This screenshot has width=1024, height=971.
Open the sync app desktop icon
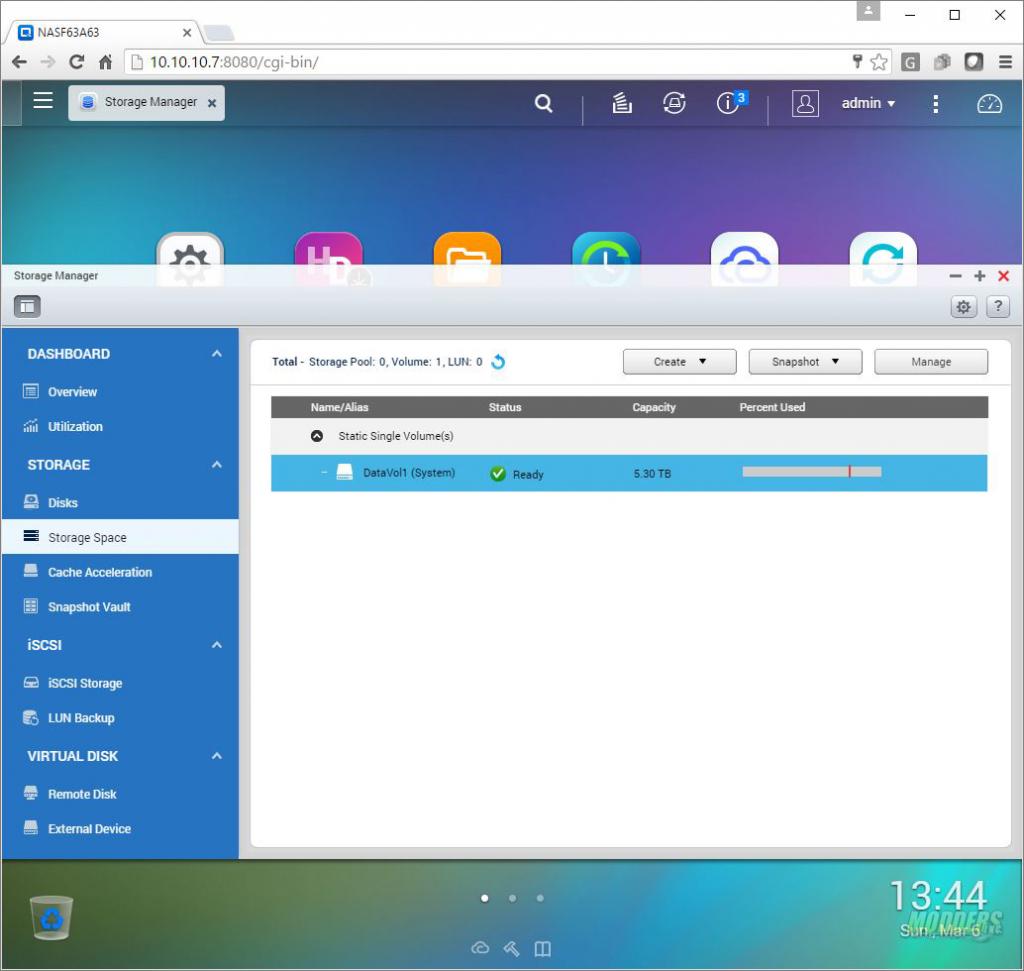point(883,260)
